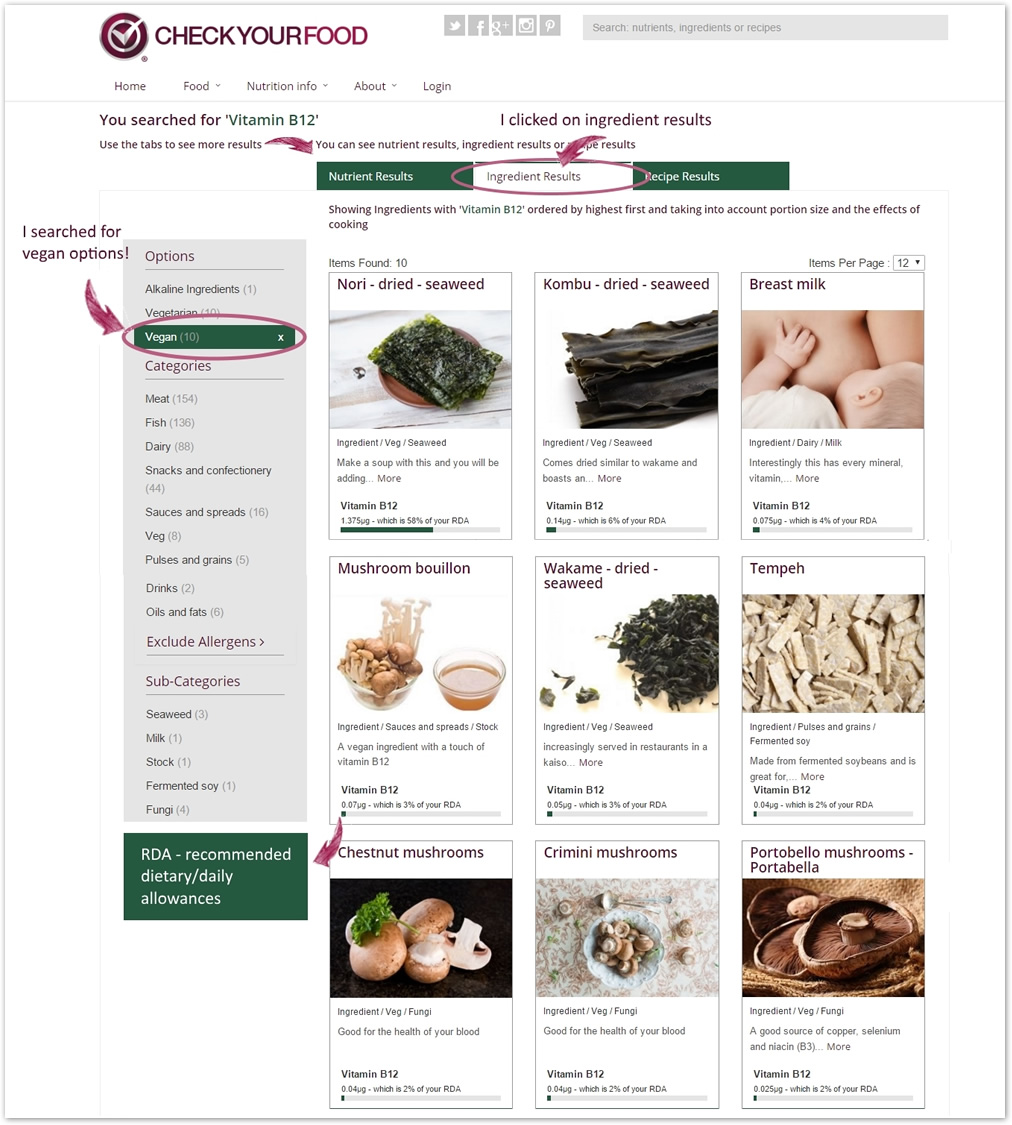Image resolution: width=1012 pixels, height=1125 pixels.
Task: Open the Twitter social icon
Action: click(x=454, y=27)
